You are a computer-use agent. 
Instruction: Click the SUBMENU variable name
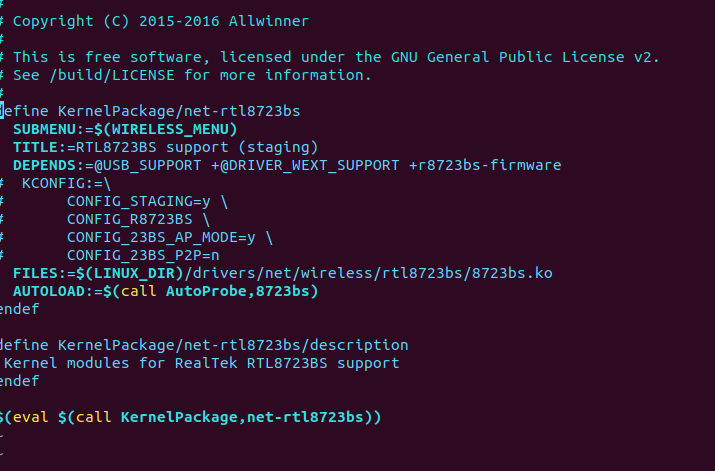[45, 129]
